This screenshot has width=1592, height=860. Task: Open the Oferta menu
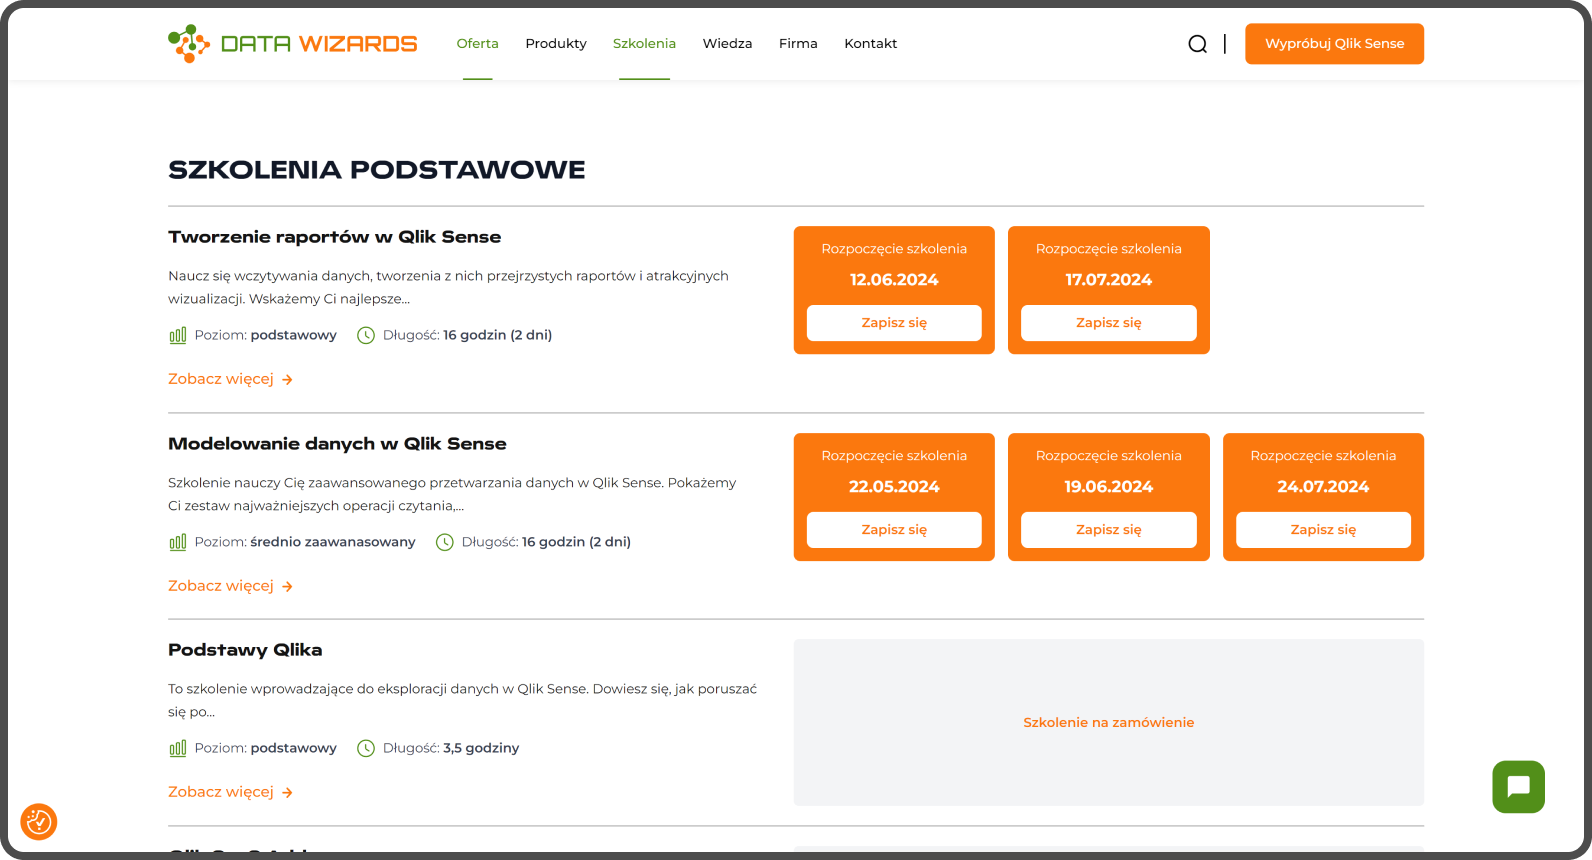click(x=477, y=44)
